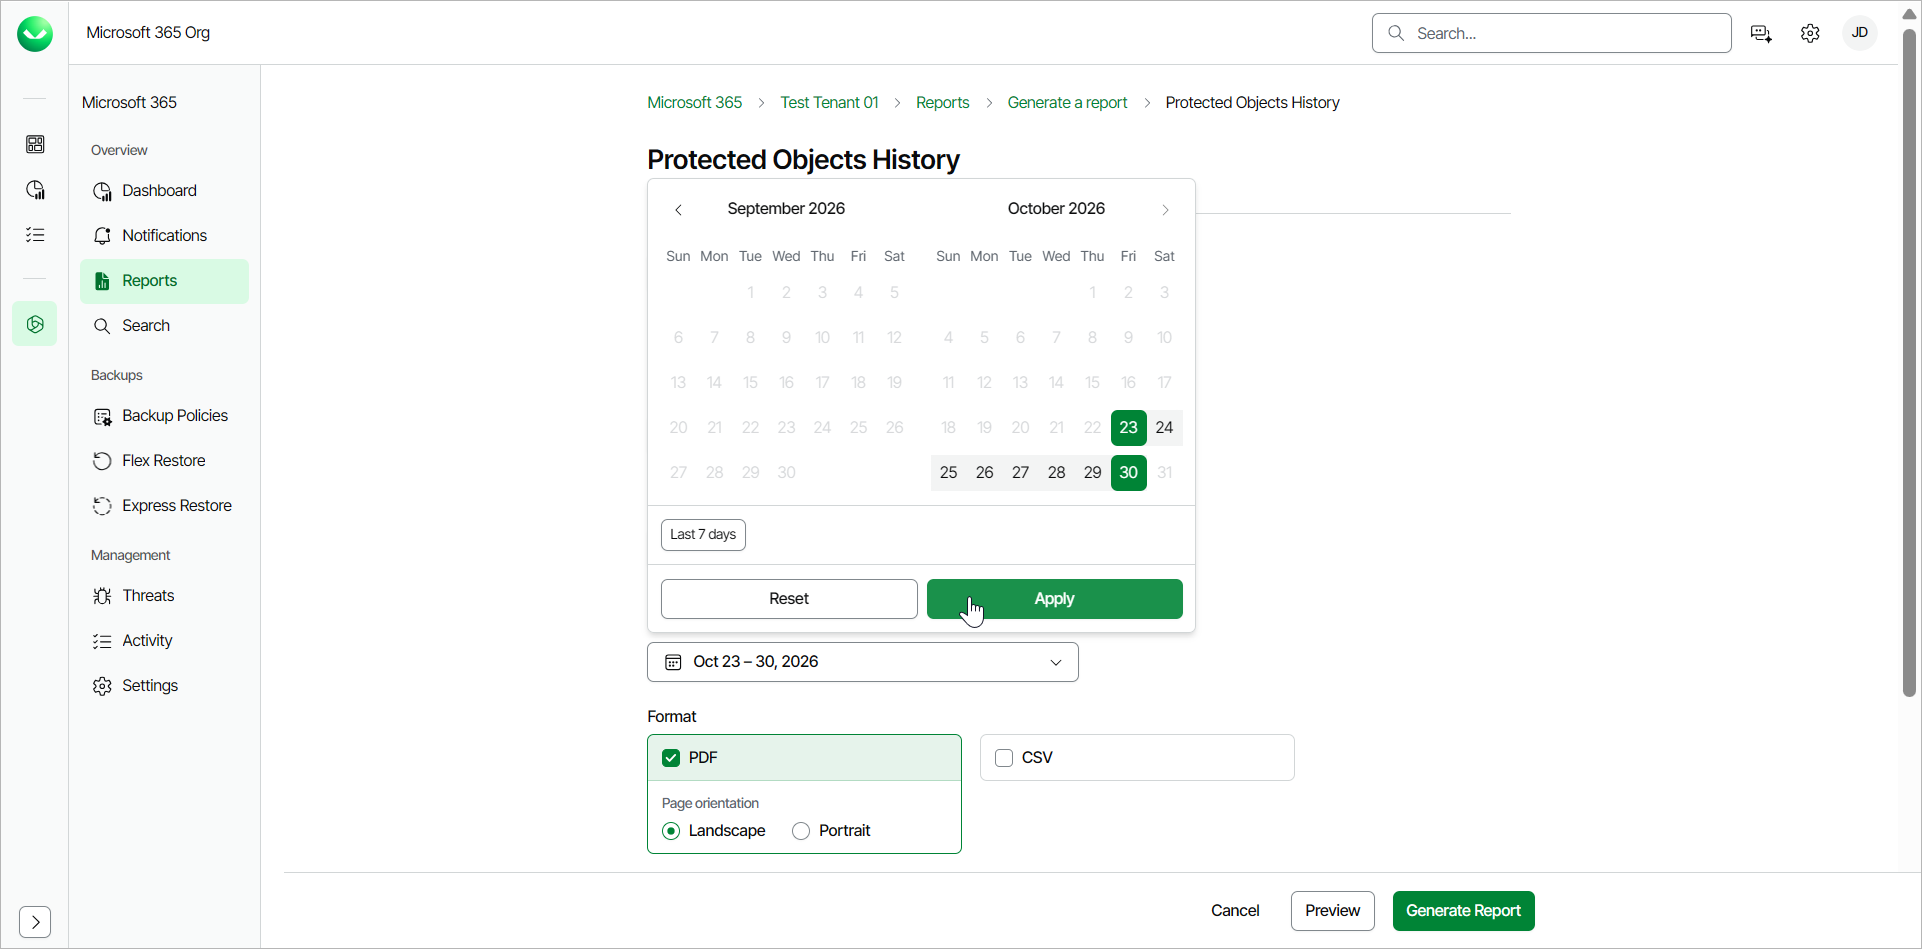Open Backup Policies page
Image resolution: width=1922 pixels, height=949 pixels.
coord(164,416)
